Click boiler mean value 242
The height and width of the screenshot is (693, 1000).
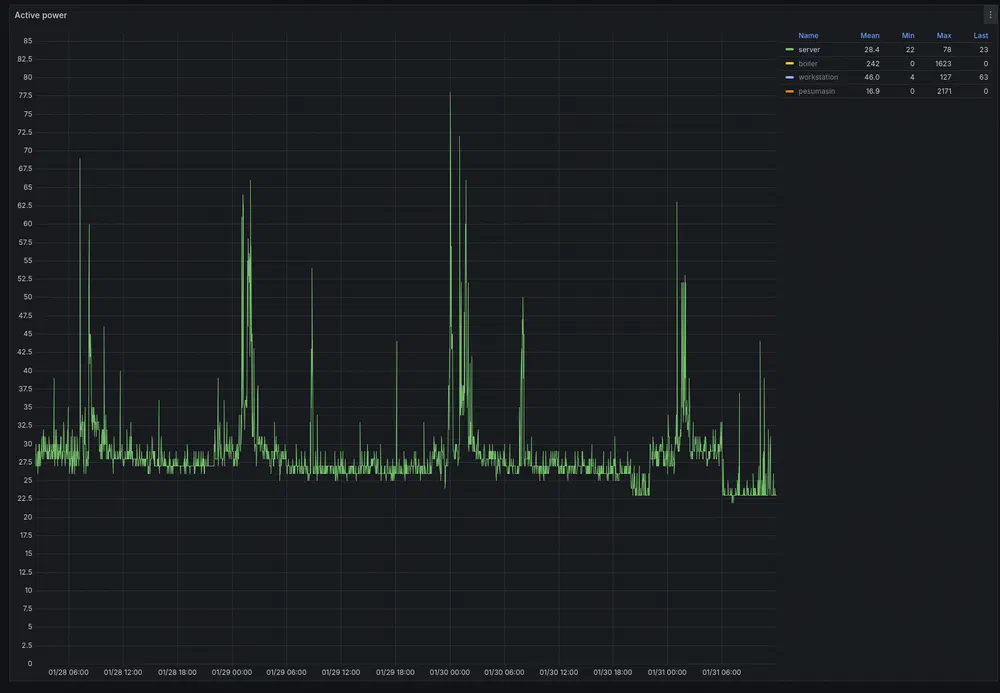click(872, 64)
